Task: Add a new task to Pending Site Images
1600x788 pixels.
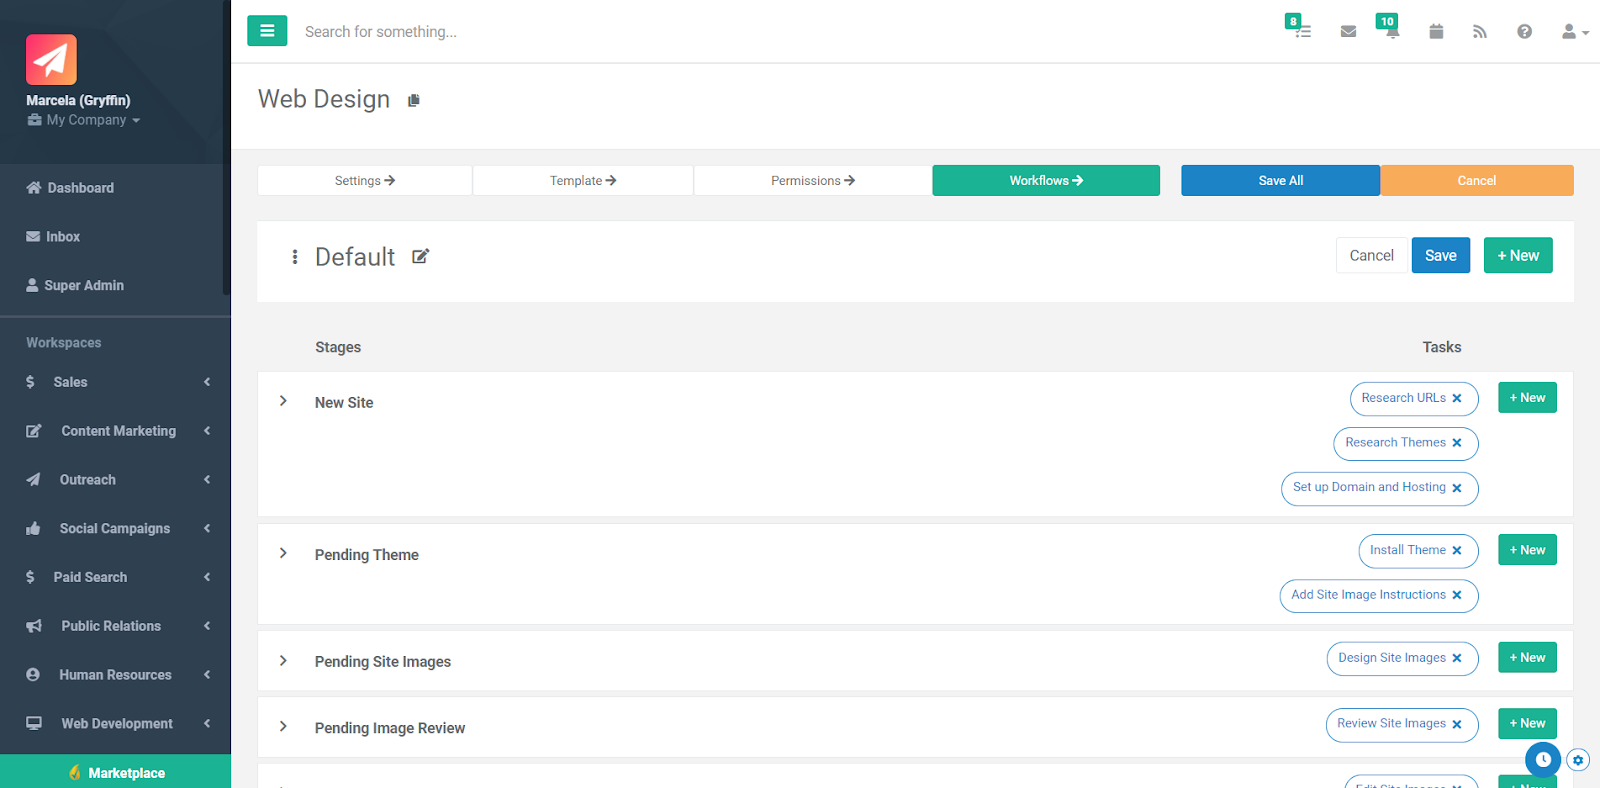Action: tap(1527, 658)
